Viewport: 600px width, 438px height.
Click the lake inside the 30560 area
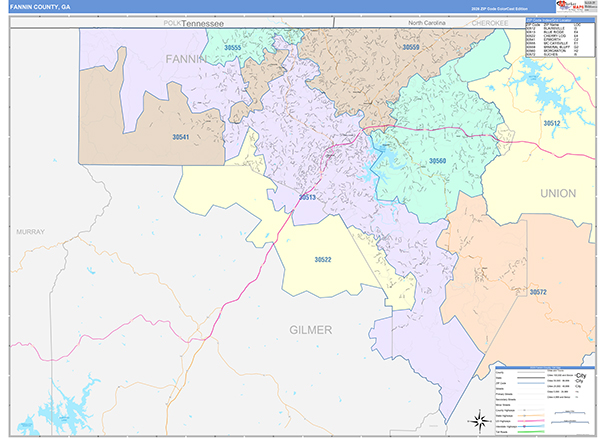[385, 157]
